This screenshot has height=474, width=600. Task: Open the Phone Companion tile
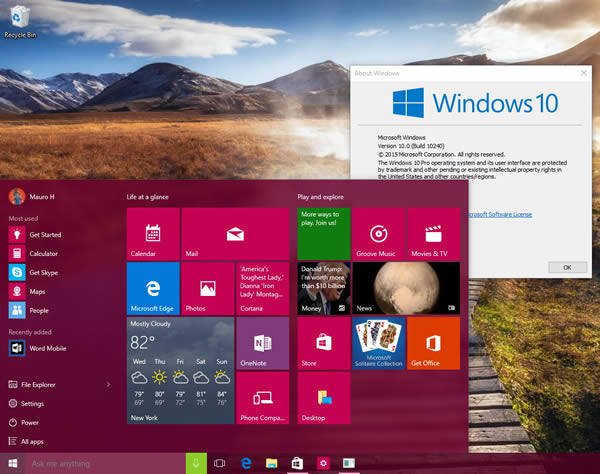[x=263, y=398]
